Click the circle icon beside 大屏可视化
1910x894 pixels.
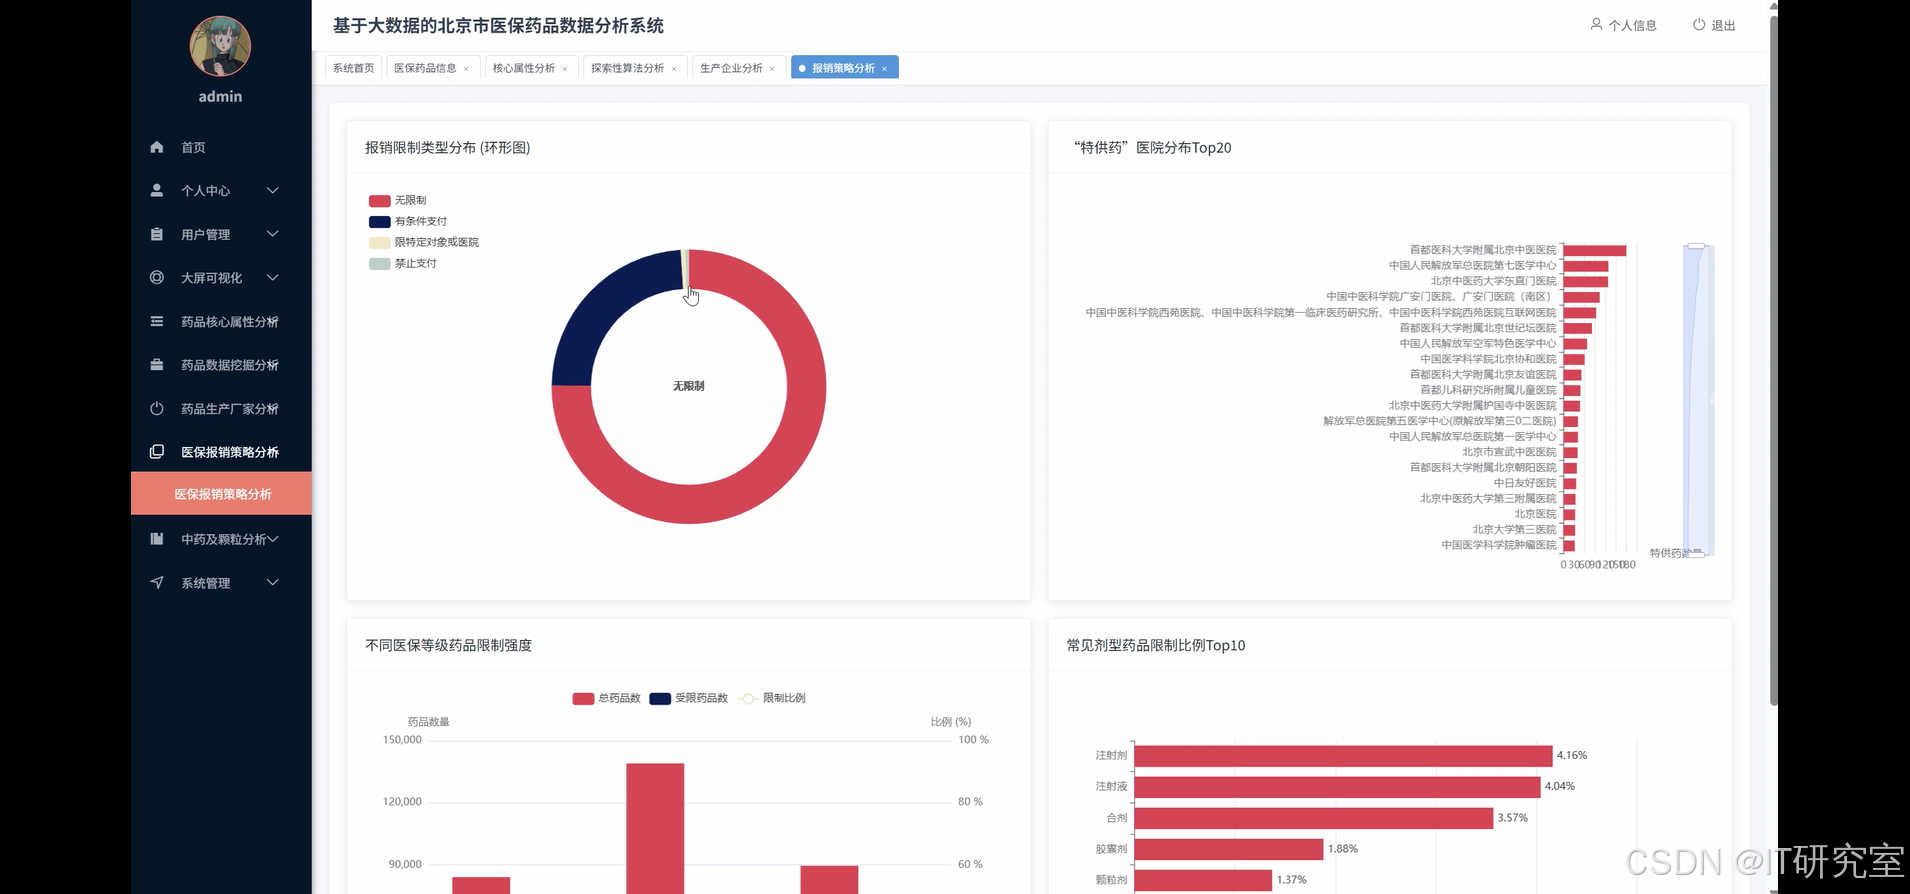pos(156,277)
